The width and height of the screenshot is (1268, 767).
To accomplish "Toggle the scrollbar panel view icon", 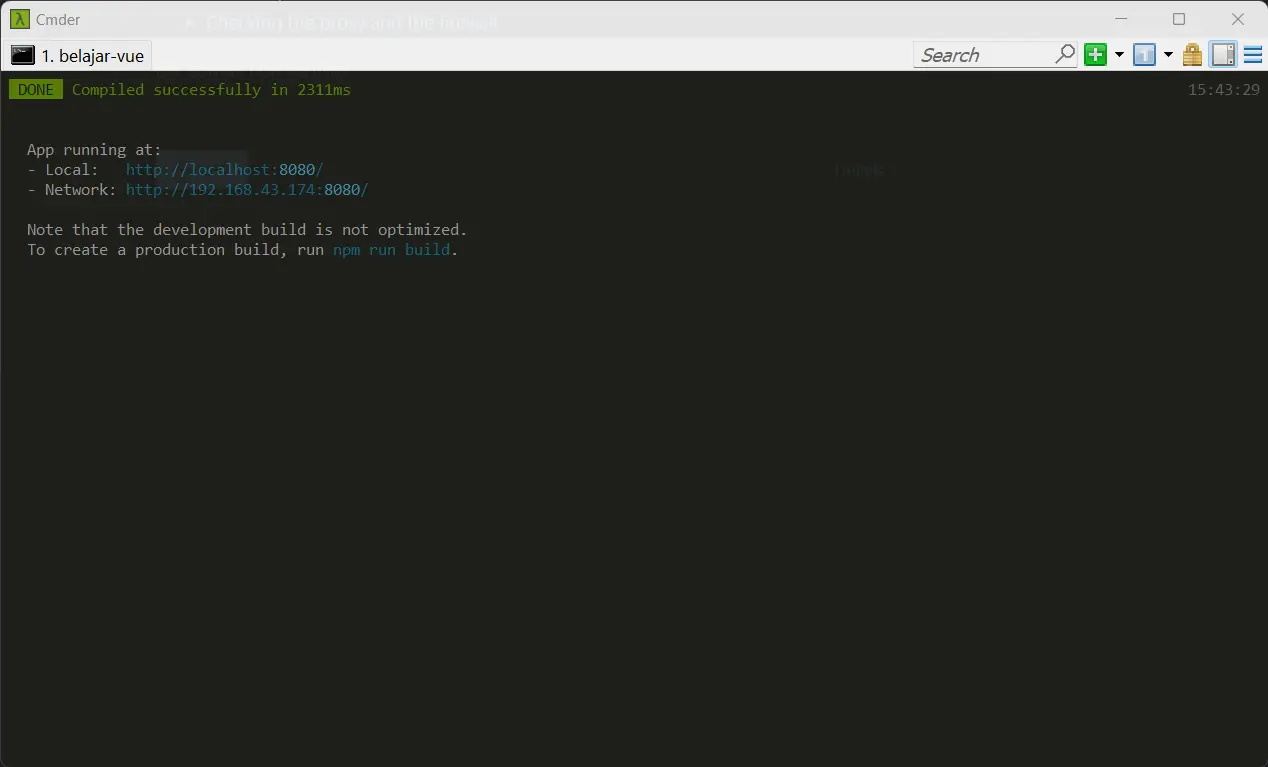I will pyautogui.click(x=1224, y=55).
